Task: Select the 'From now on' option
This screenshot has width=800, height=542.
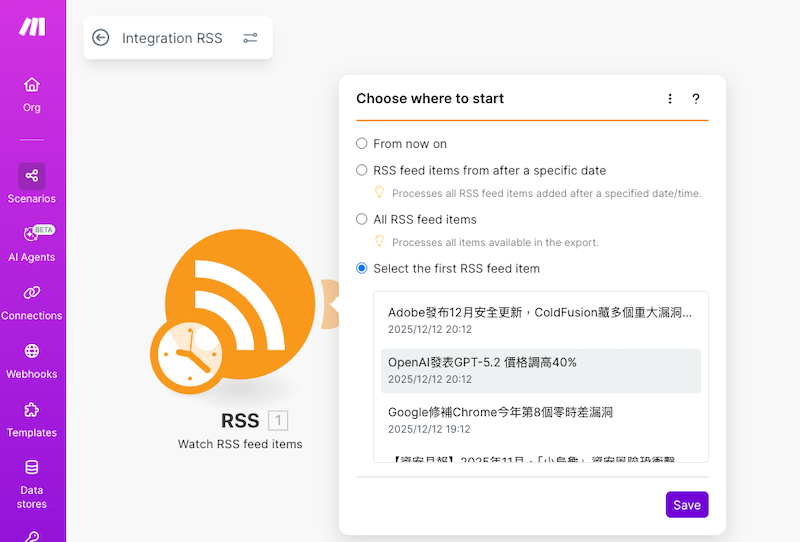Action: pyautogui.click(x=362, y=144)
